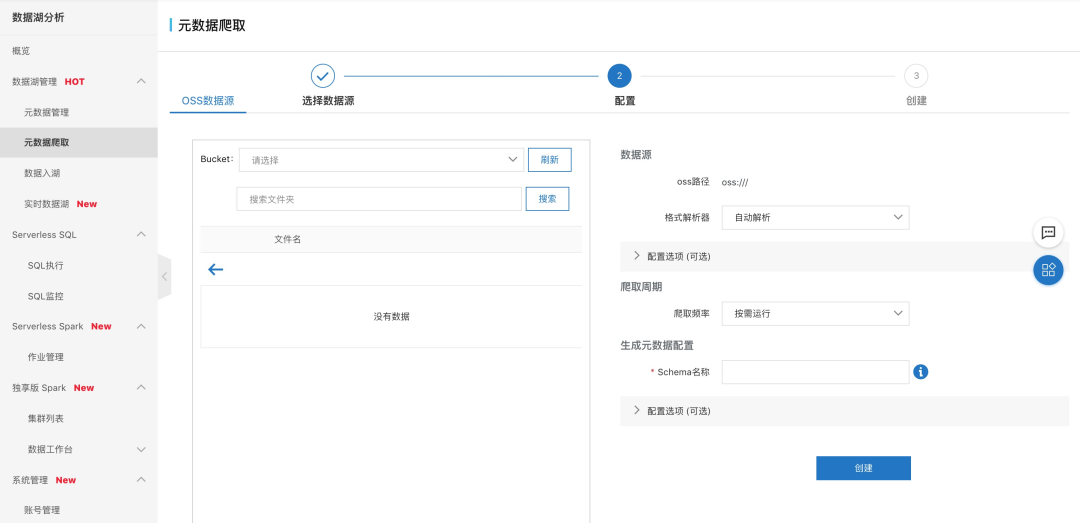Click the blue grid apps floating icon
The image size is (1080, 523).
pyautogui.click(x=1048, y=270)
